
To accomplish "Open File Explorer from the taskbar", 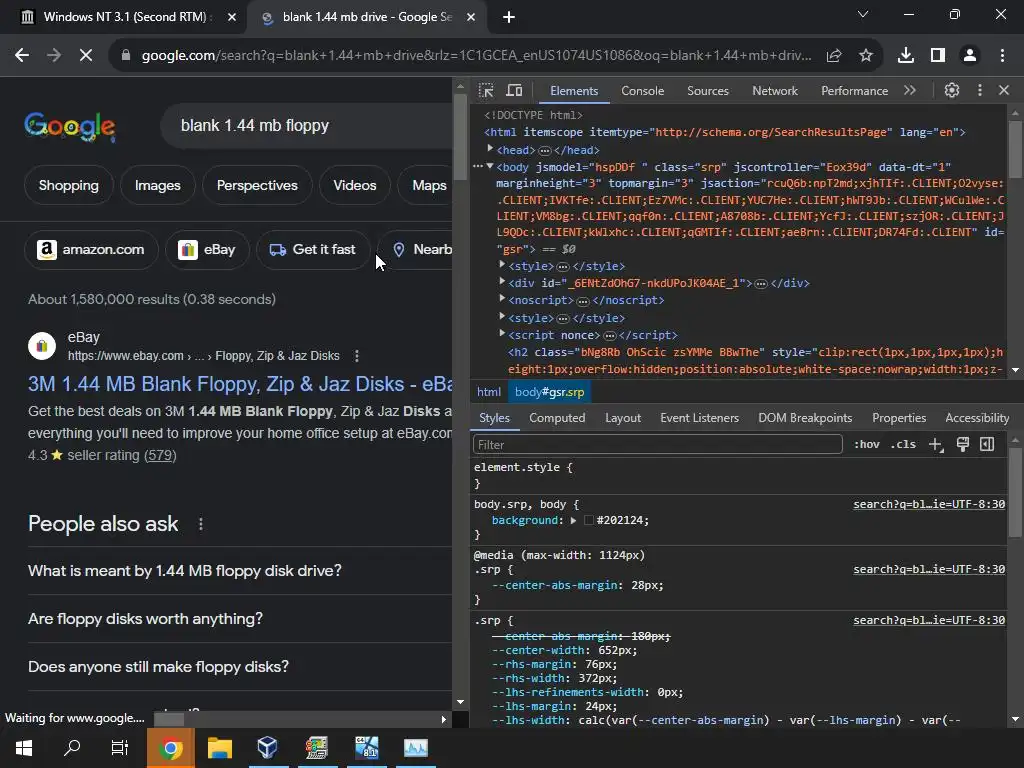I will pos(219,748).
